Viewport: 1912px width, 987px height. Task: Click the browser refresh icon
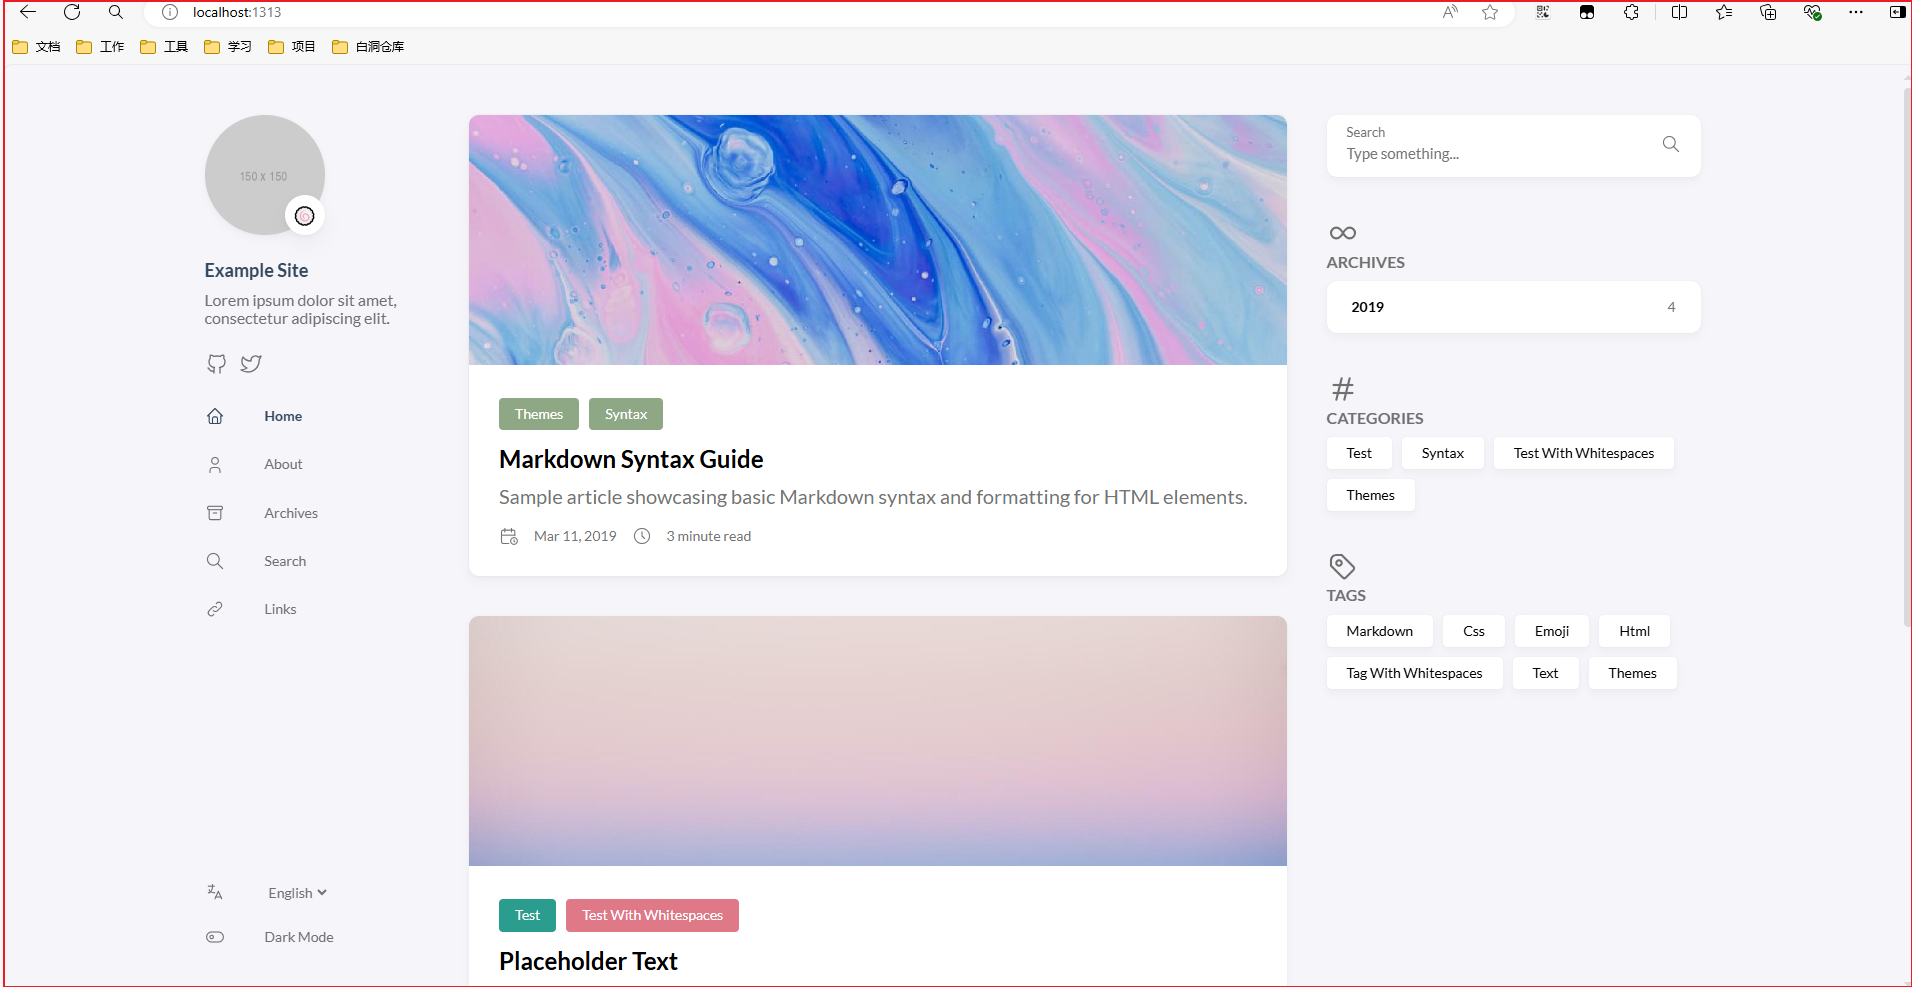tap(72, 13)
